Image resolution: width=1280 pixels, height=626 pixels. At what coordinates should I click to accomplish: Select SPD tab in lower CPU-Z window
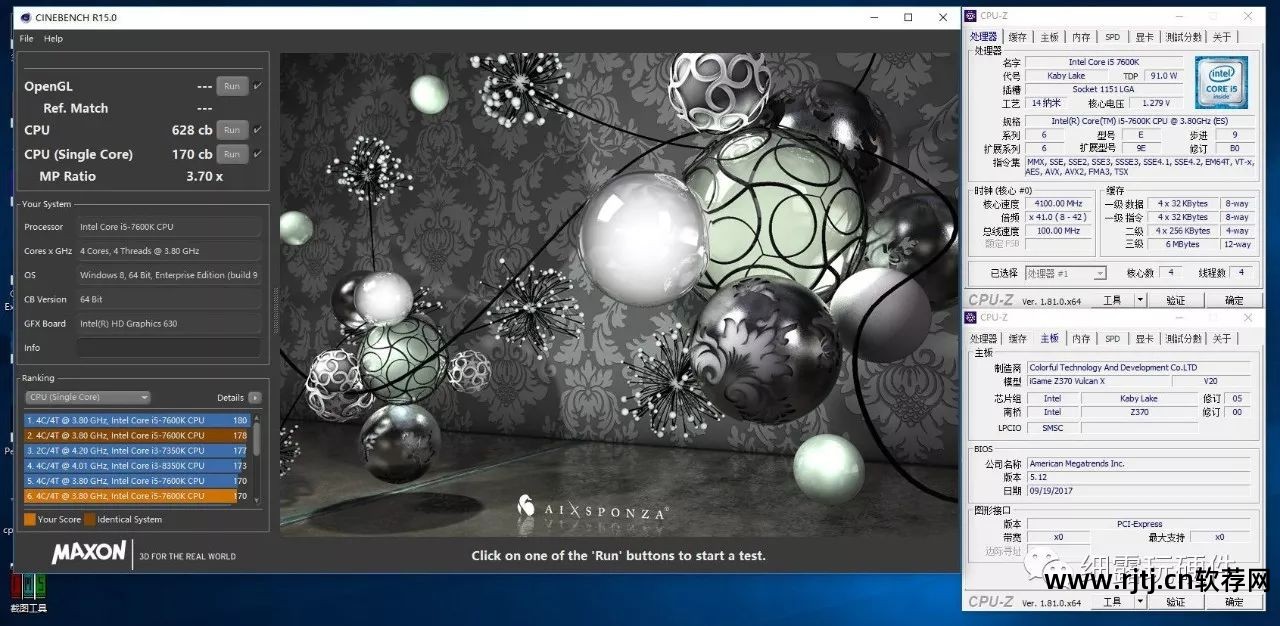pos(1112,339)
